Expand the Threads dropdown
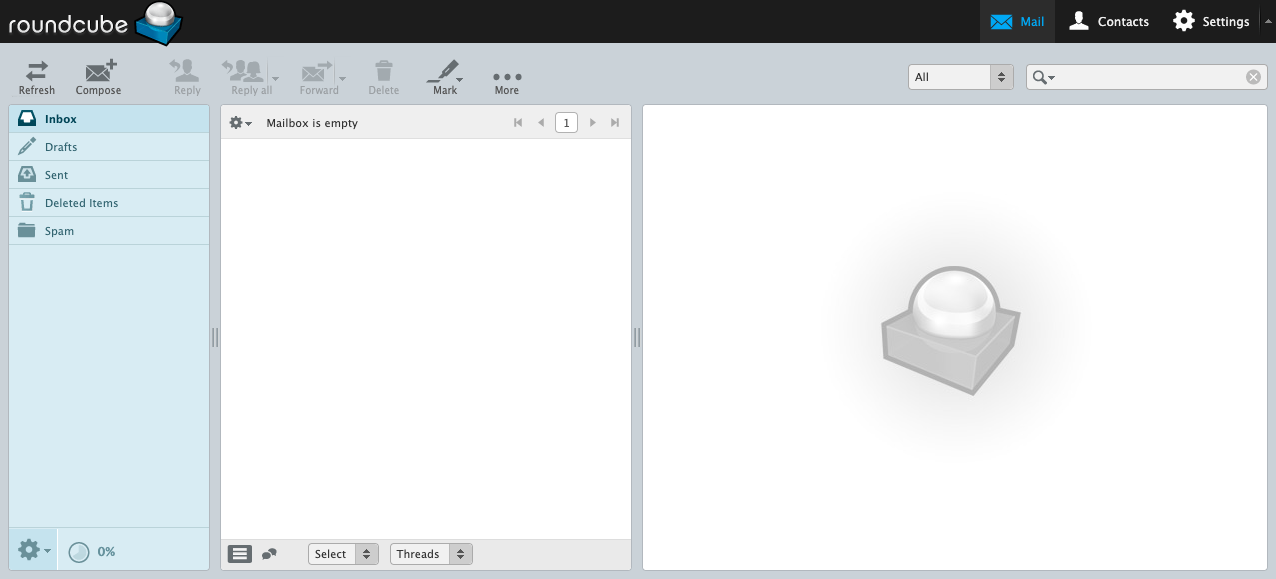 point(430,554)
